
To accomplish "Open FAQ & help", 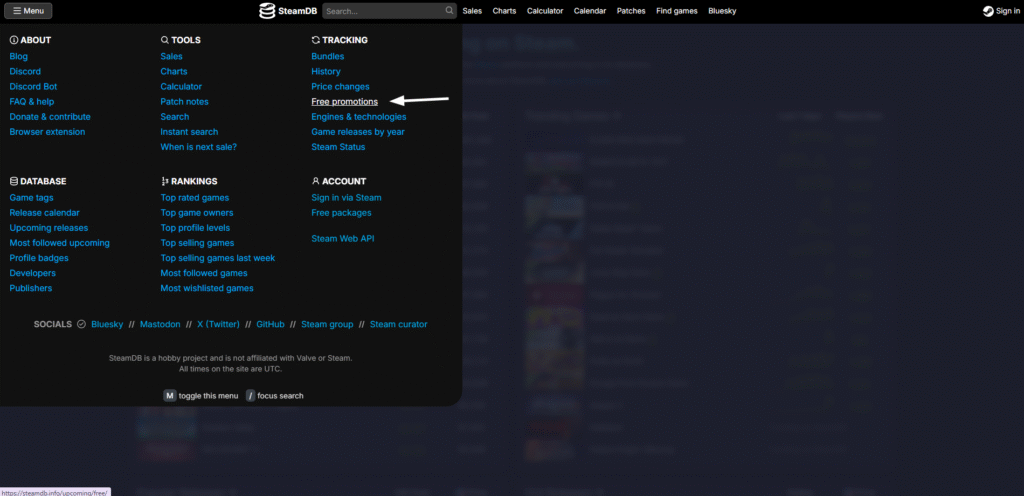I will click(31, 102).
